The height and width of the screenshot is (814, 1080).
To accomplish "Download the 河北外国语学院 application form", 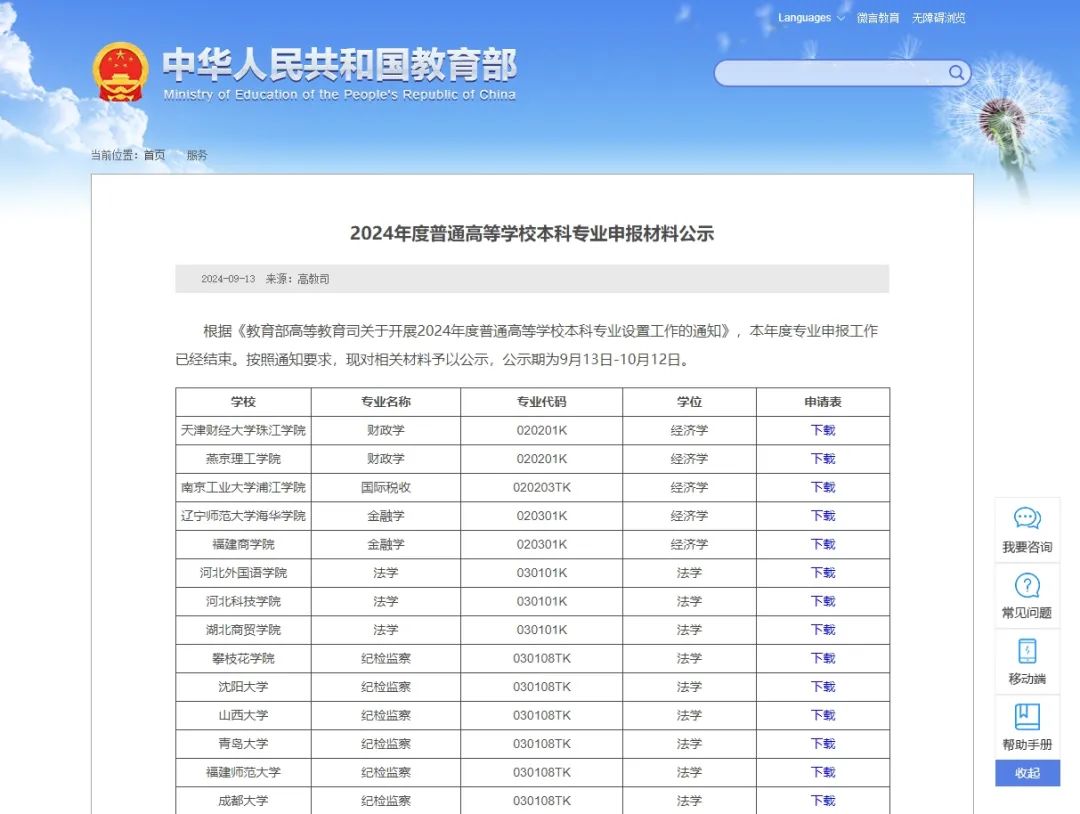I will pos(822,573).
